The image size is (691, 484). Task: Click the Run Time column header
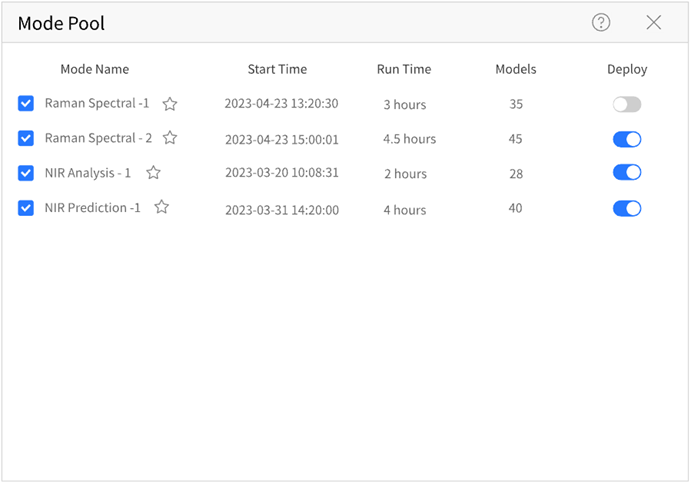(x=404, y=70)
